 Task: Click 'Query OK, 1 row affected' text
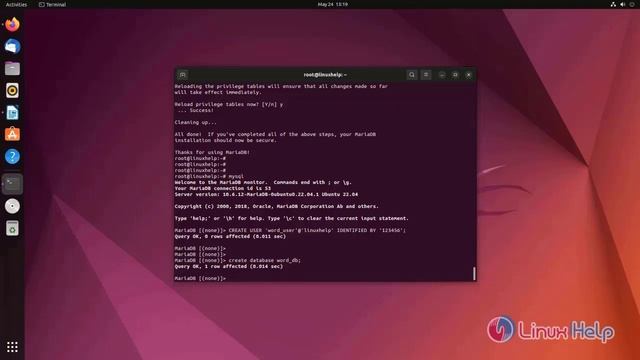coord(229,267)
